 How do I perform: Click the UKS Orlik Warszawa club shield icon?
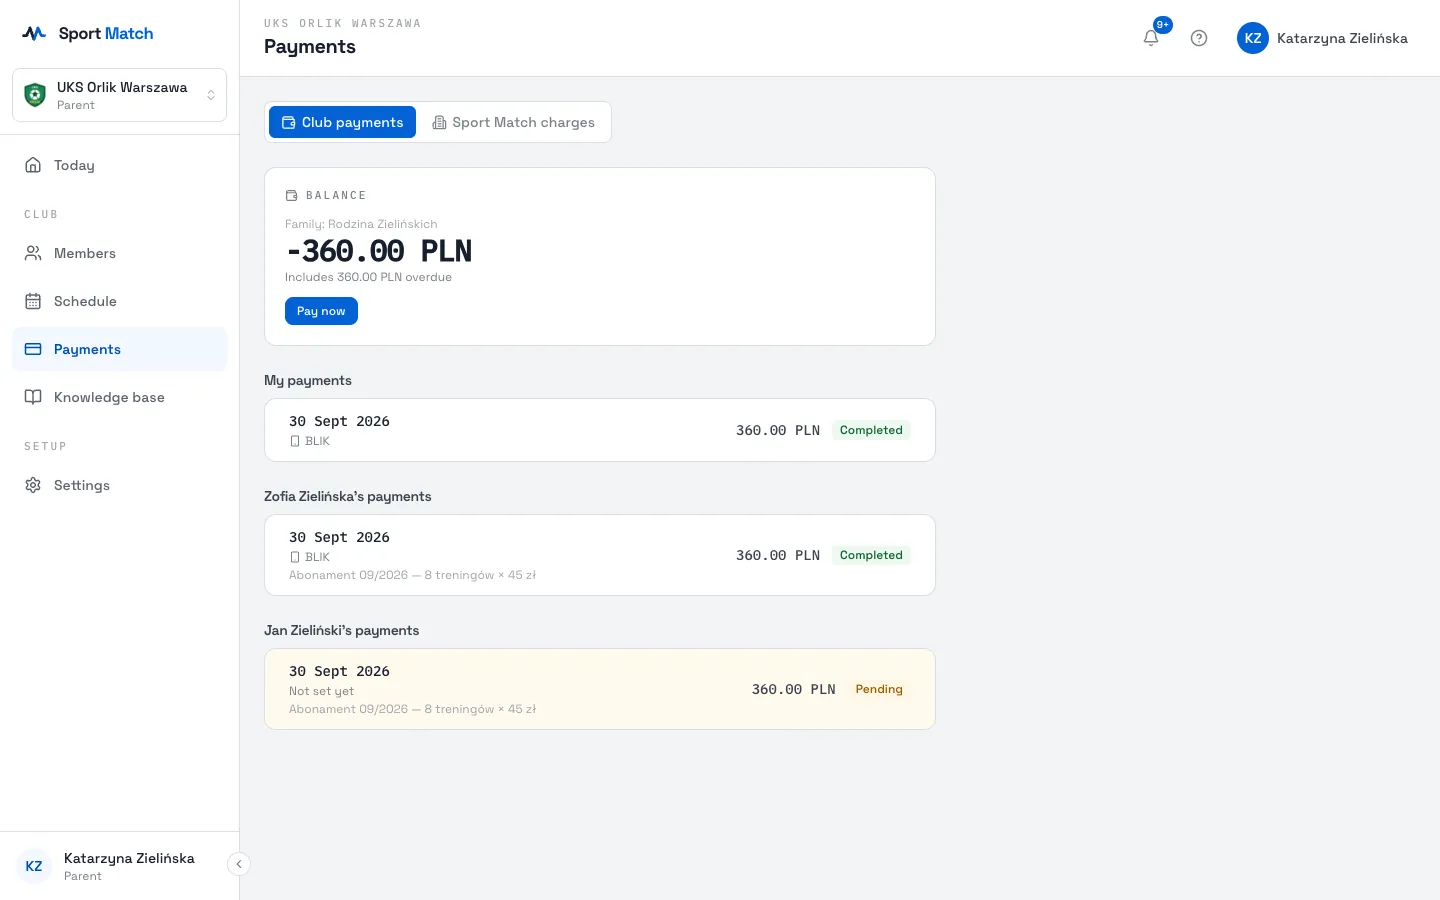point(35,95)
